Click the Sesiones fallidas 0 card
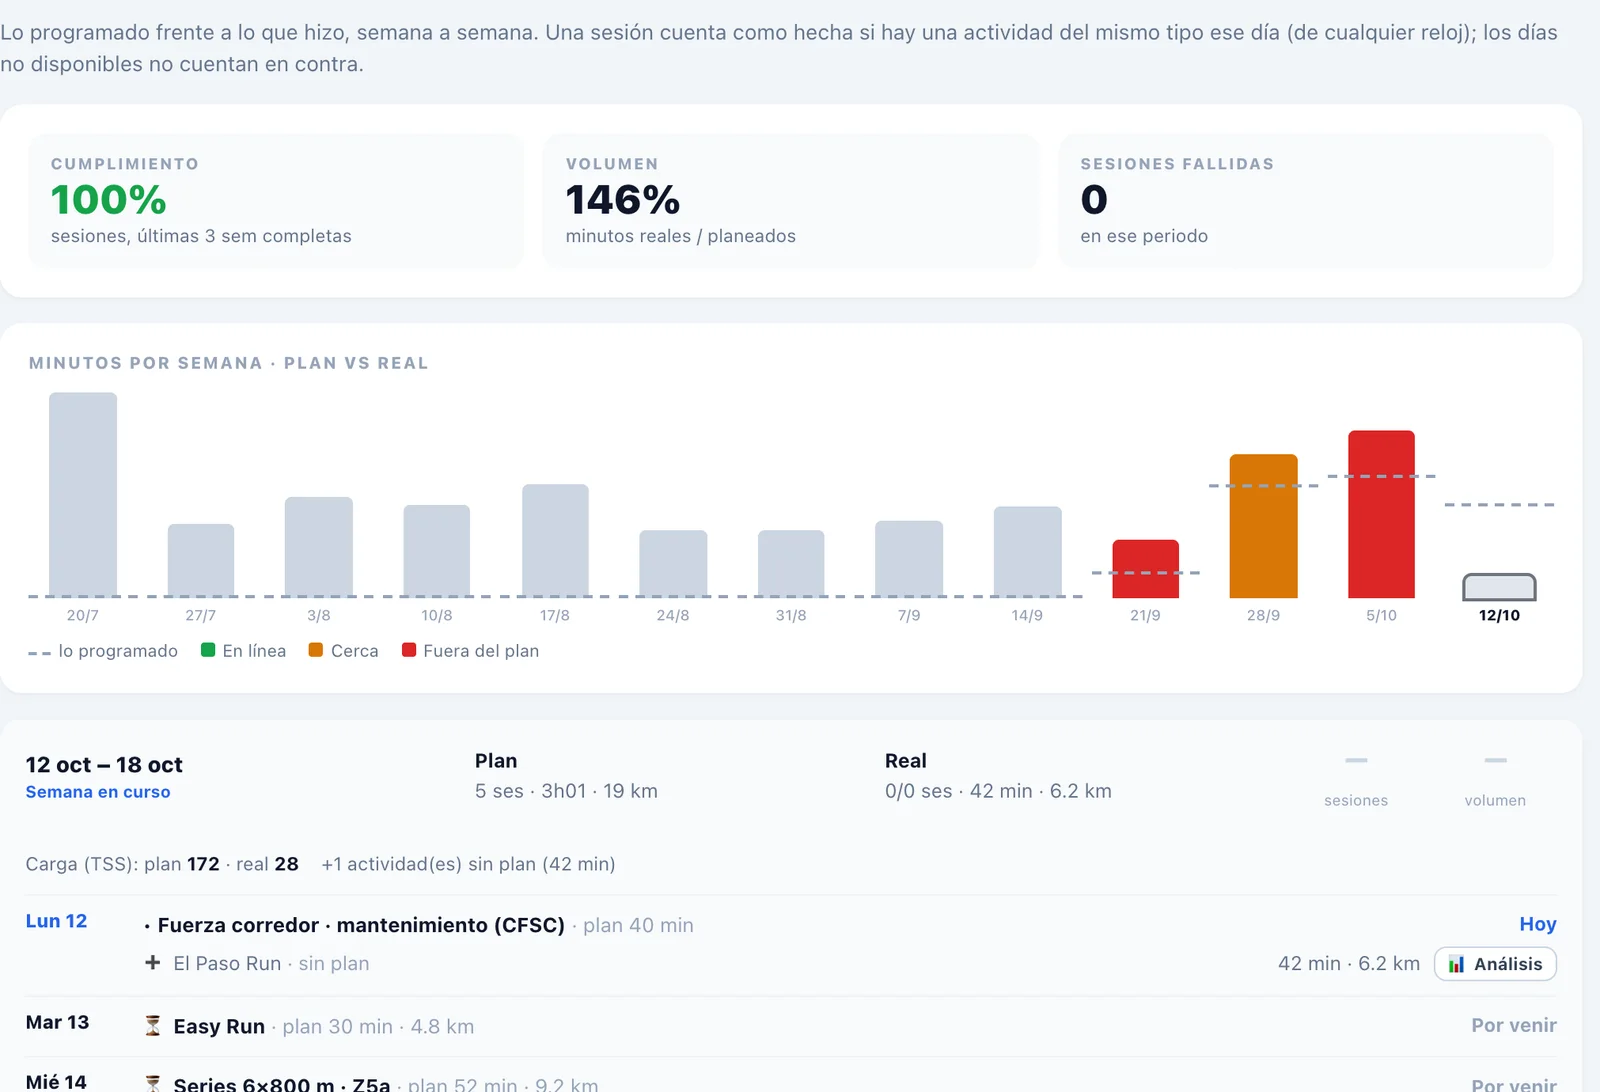Image resolution: width=1600 pixels, height=1092 pixels. 1306,201
